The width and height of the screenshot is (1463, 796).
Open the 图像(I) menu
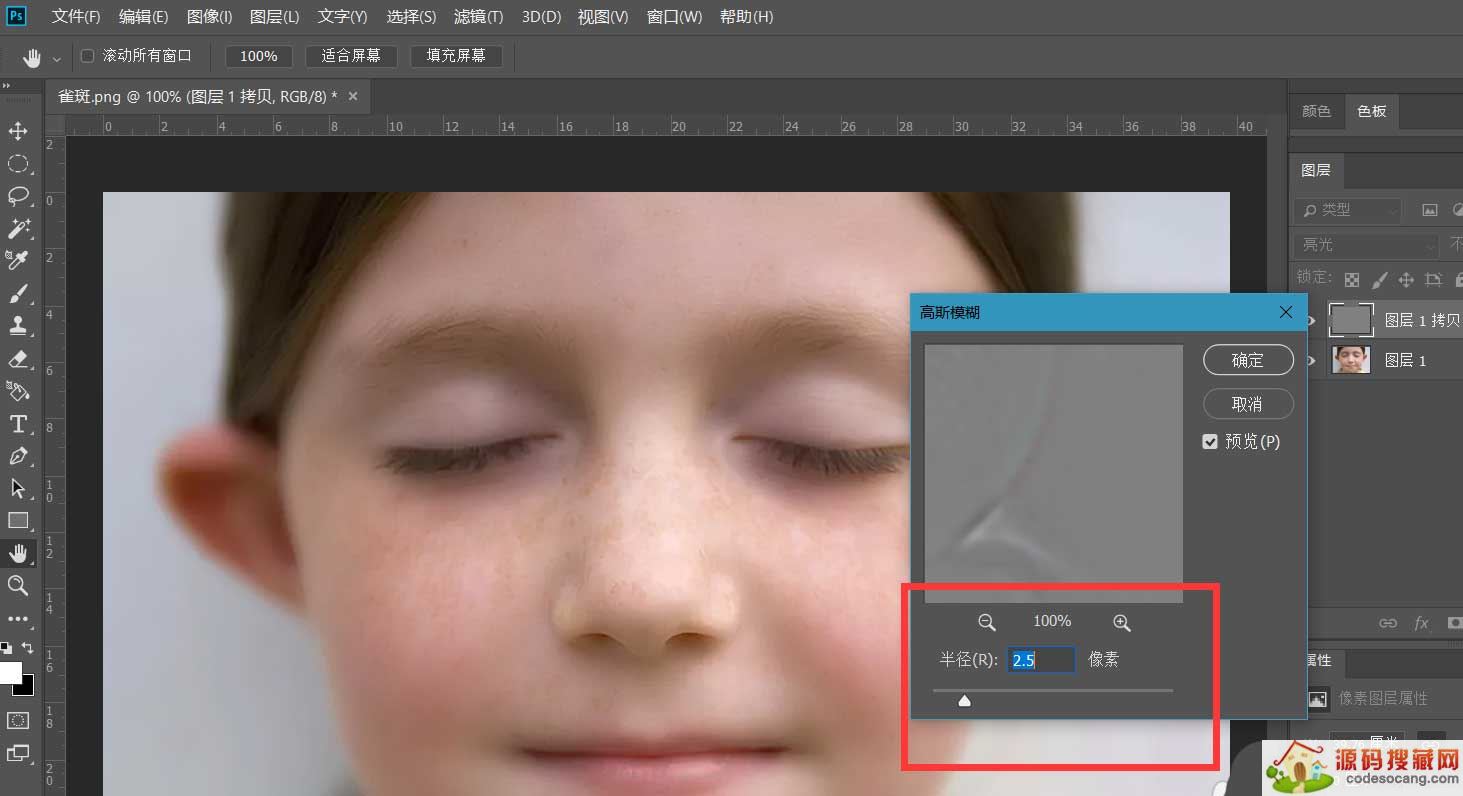pos(209,17)
